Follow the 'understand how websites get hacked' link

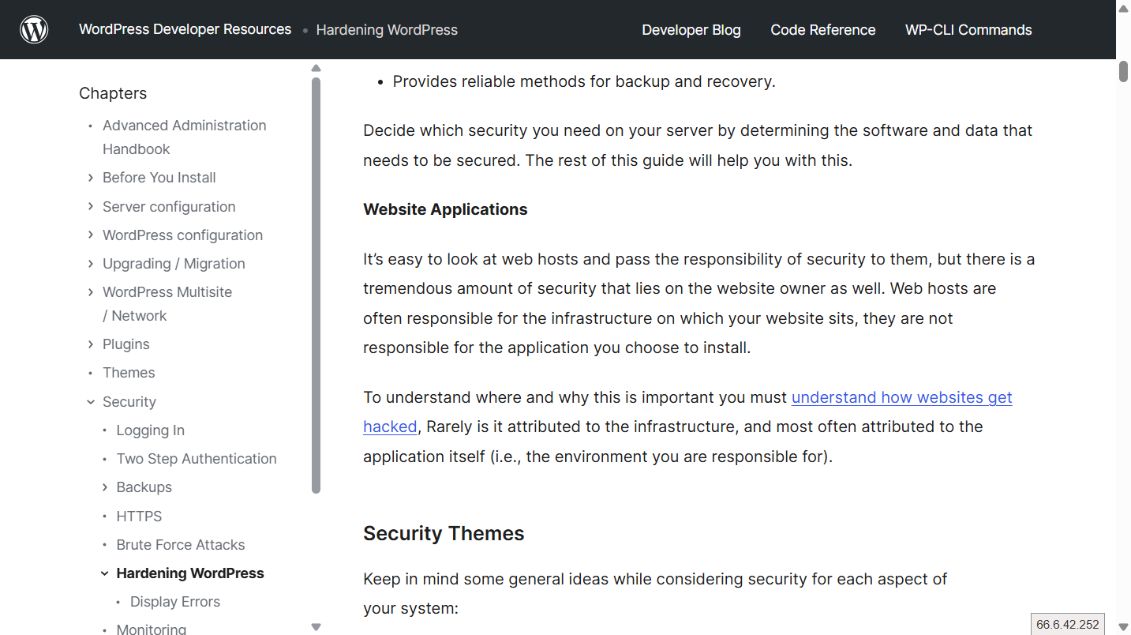point(902,398)
